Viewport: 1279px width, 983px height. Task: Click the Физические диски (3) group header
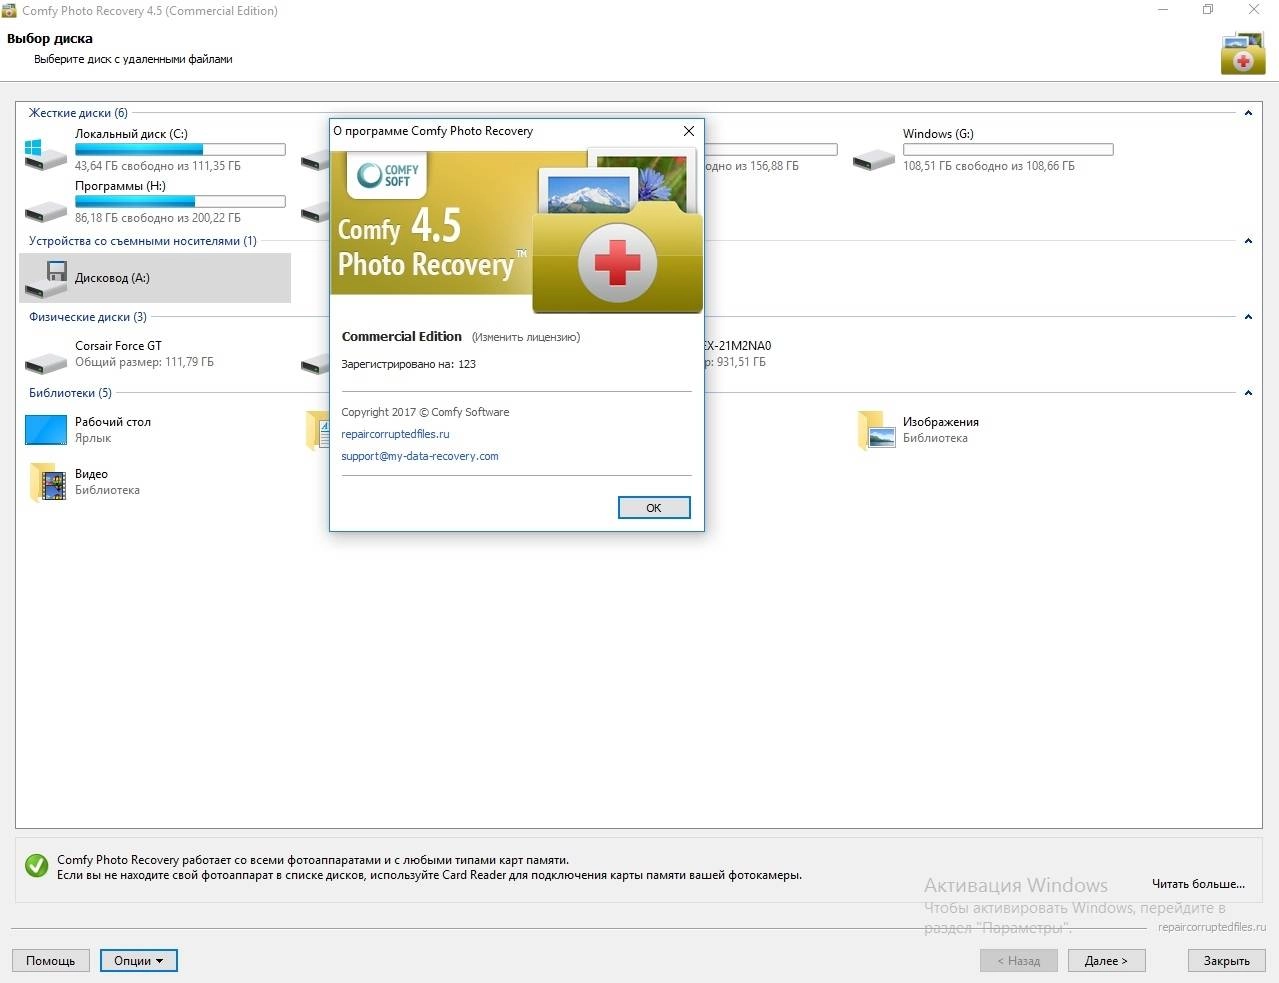click(88, 317)
